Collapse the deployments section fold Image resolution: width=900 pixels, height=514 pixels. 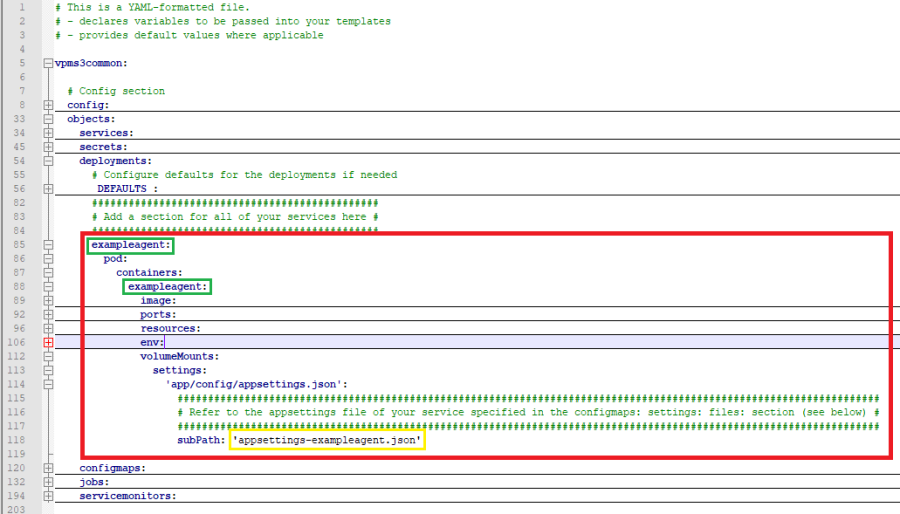pos(47,161)
